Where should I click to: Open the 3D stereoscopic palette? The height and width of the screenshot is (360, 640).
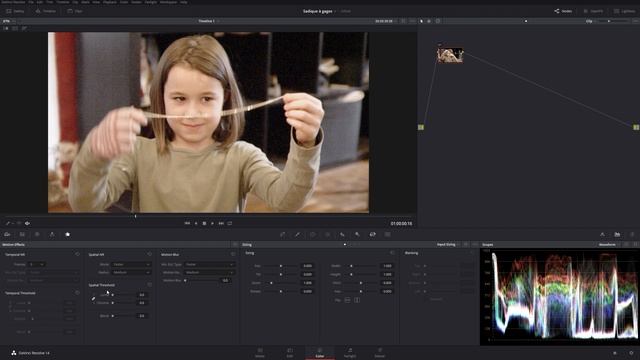(x=387, y=234)
